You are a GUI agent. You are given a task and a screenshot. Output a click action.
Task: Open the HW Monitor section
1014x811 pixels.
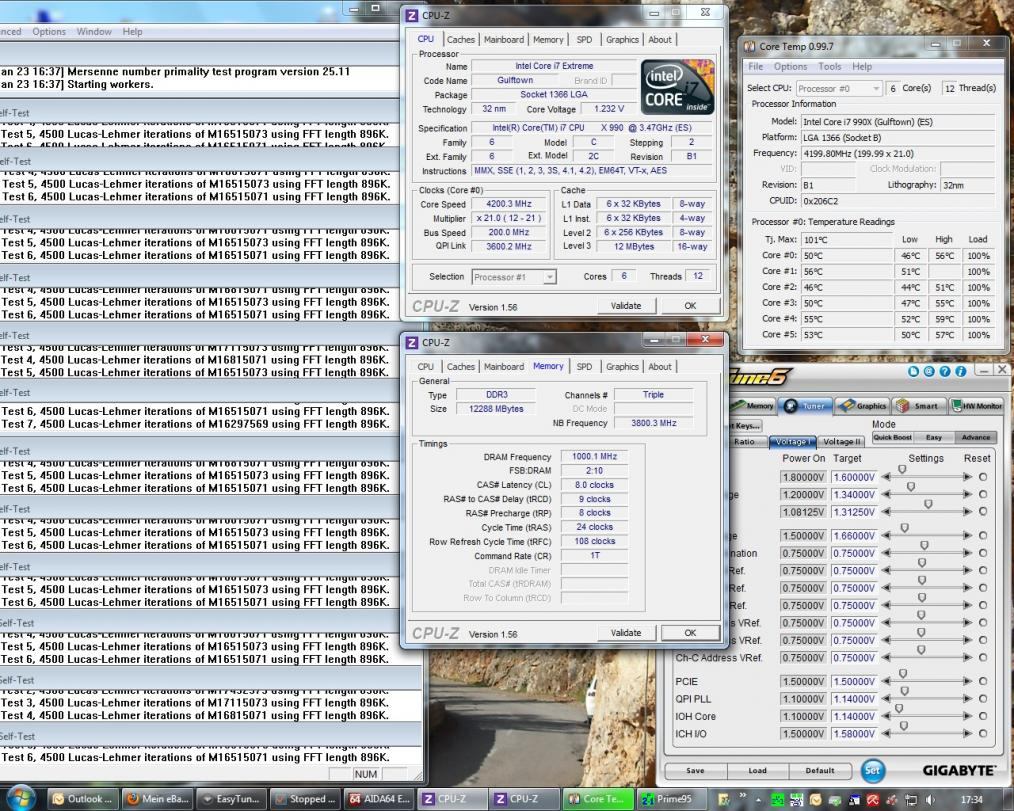click(x=976, y=406)
